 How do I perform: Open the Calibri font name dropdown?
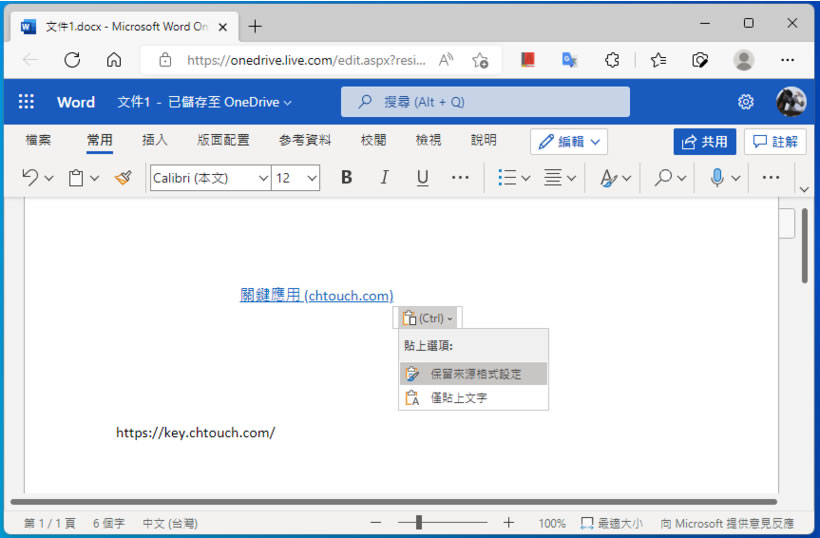210,178
